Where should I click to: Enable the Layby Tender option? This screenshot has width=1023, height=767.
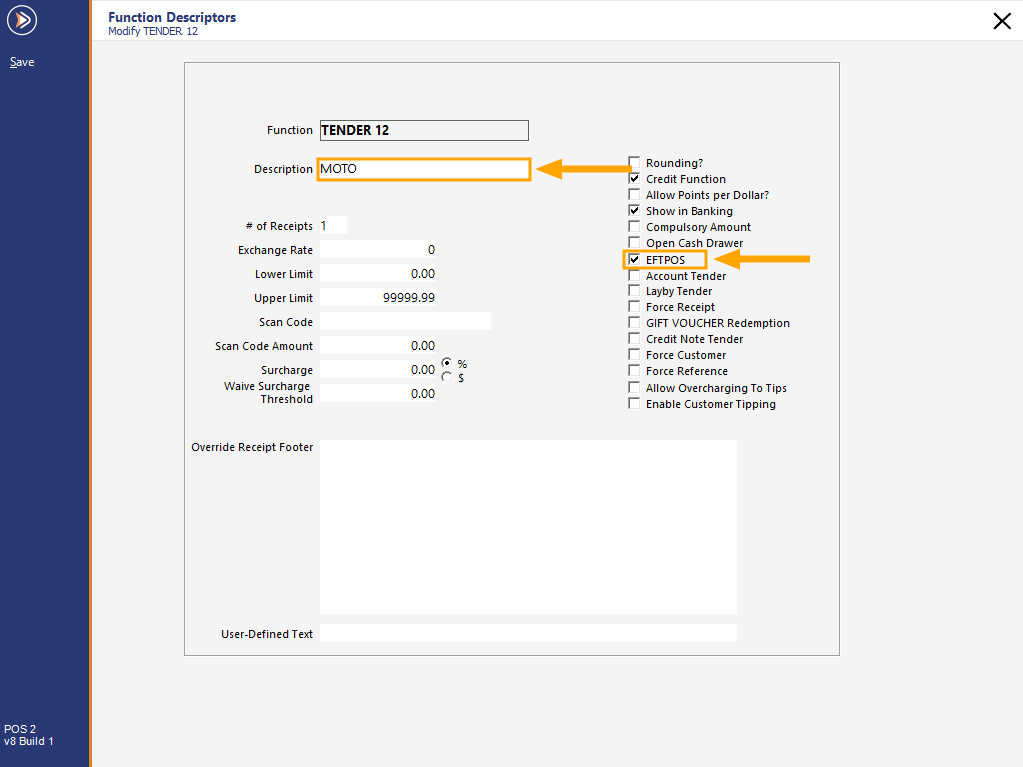pos(634,290)
